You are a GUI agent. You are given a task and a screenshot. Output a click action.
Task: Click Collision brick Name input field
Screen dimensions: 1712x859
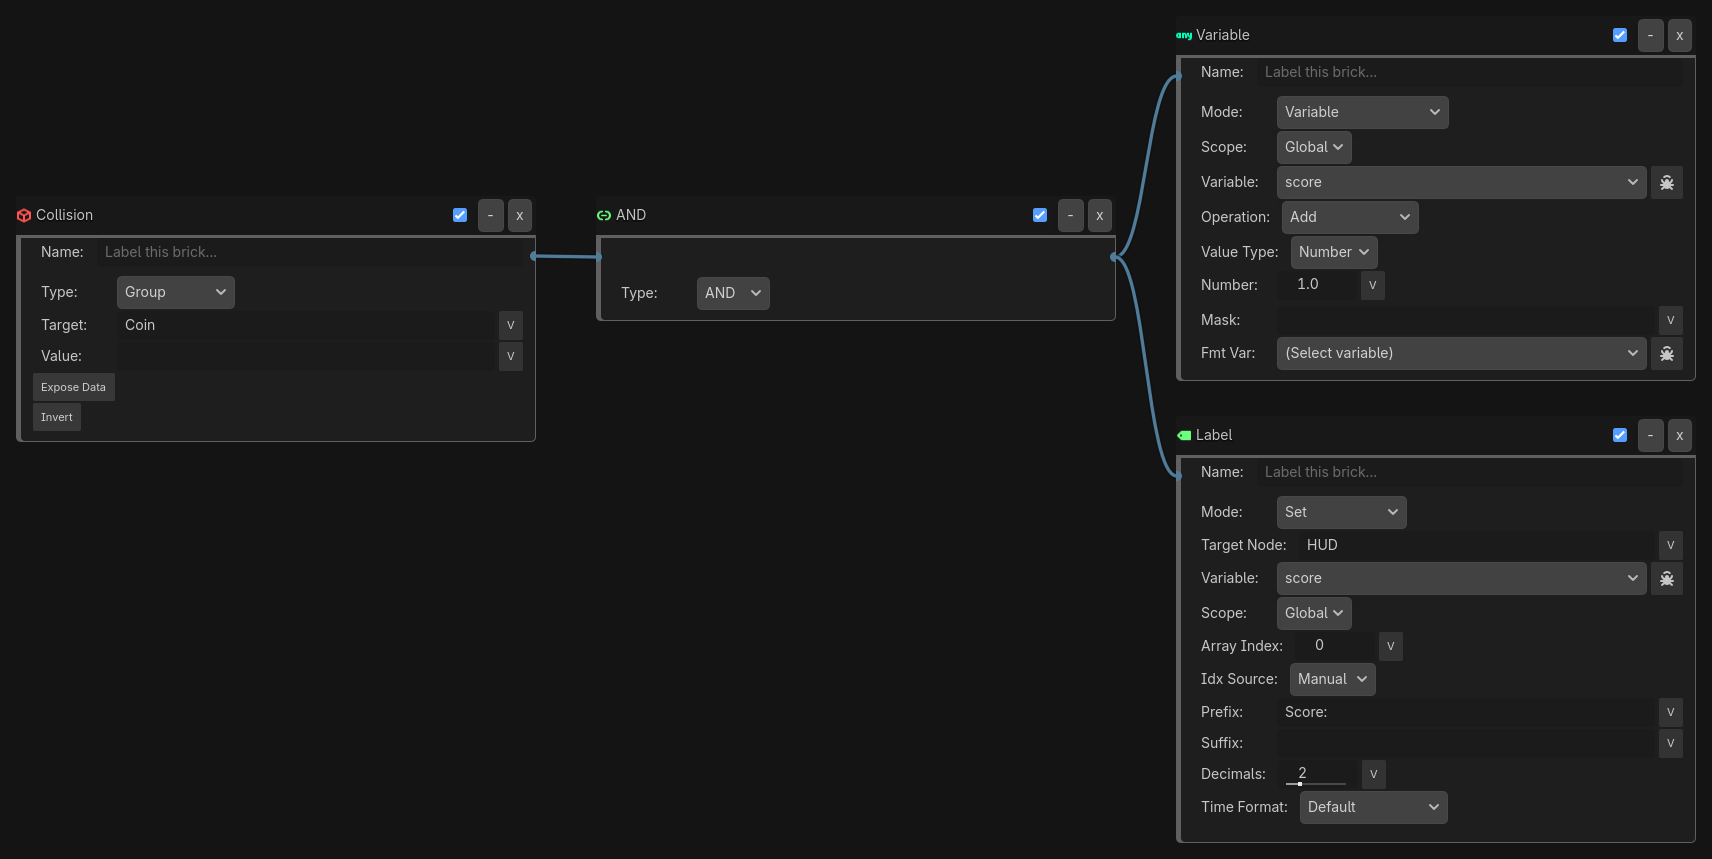click(310, 252)
